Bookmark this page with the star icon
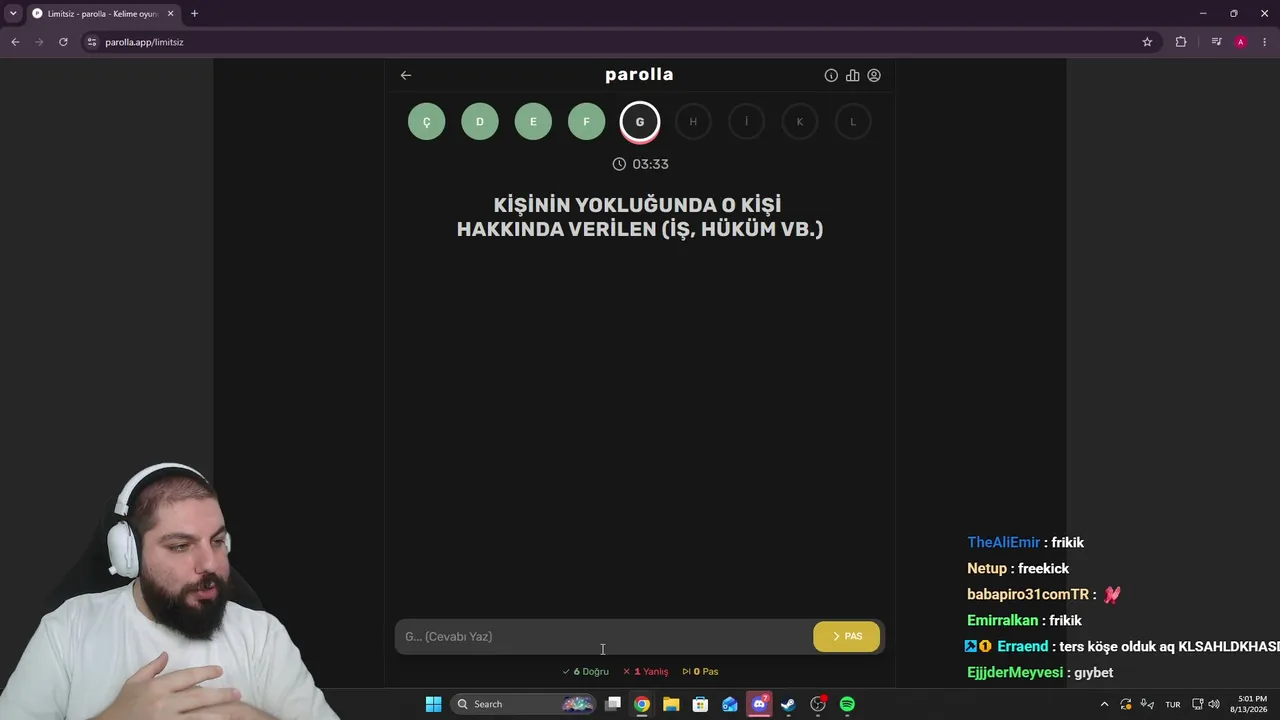Image resolution: width=1280 pixels, height=720 pixels. pos(1147,42)
